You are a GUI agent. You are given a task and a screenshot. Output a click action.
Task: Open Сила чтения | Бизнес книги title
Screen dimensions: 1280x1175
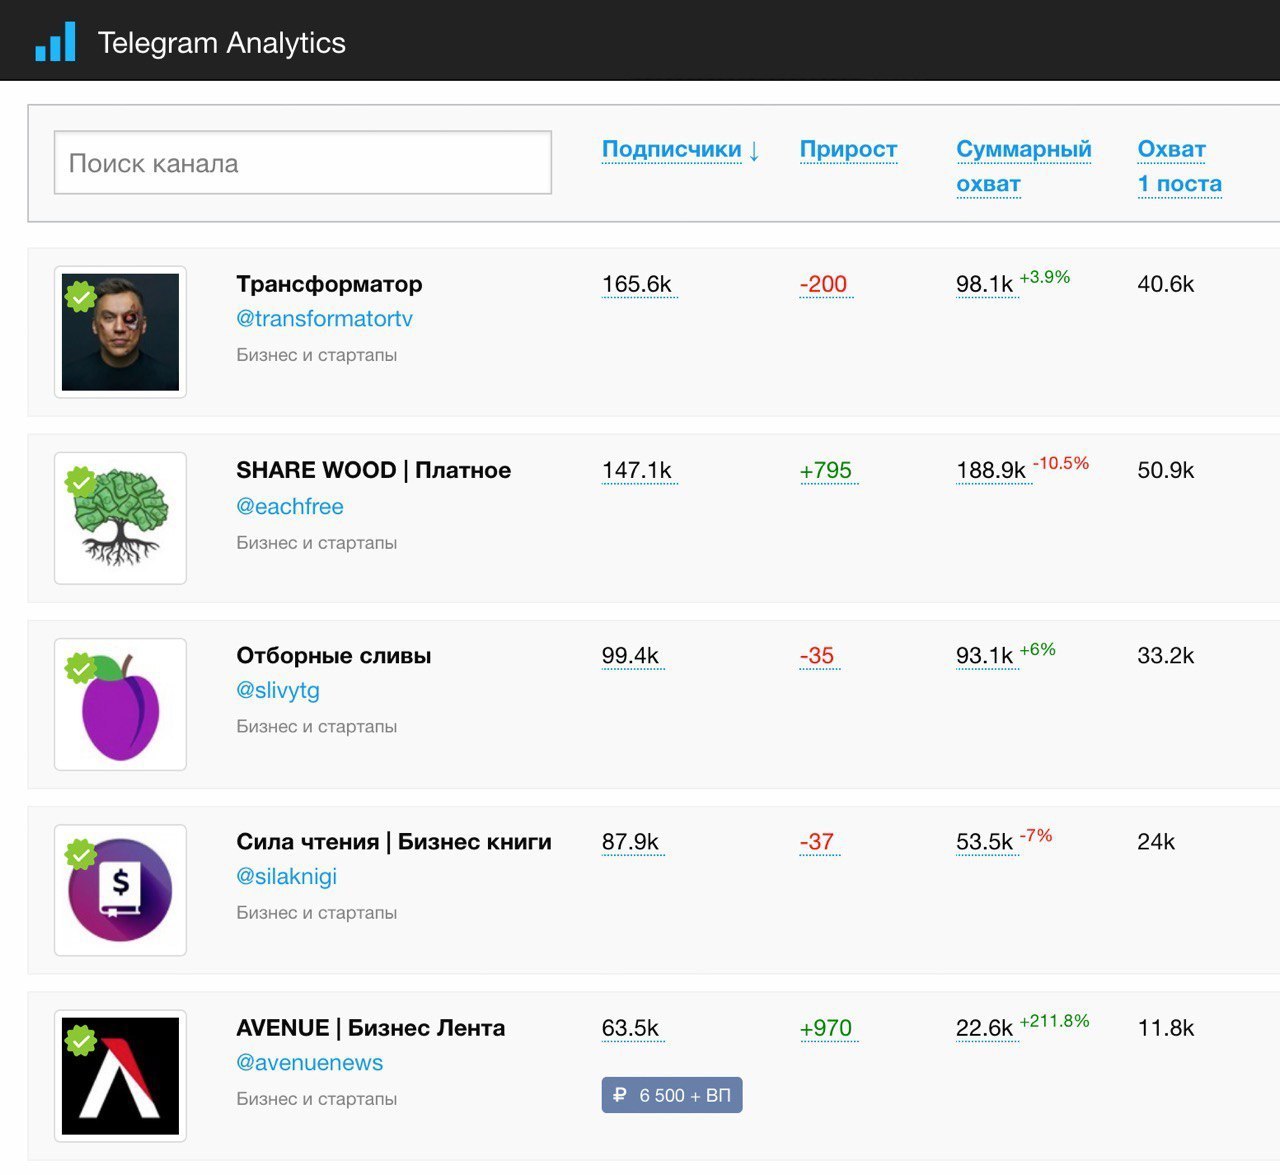(x=394, y=842)
